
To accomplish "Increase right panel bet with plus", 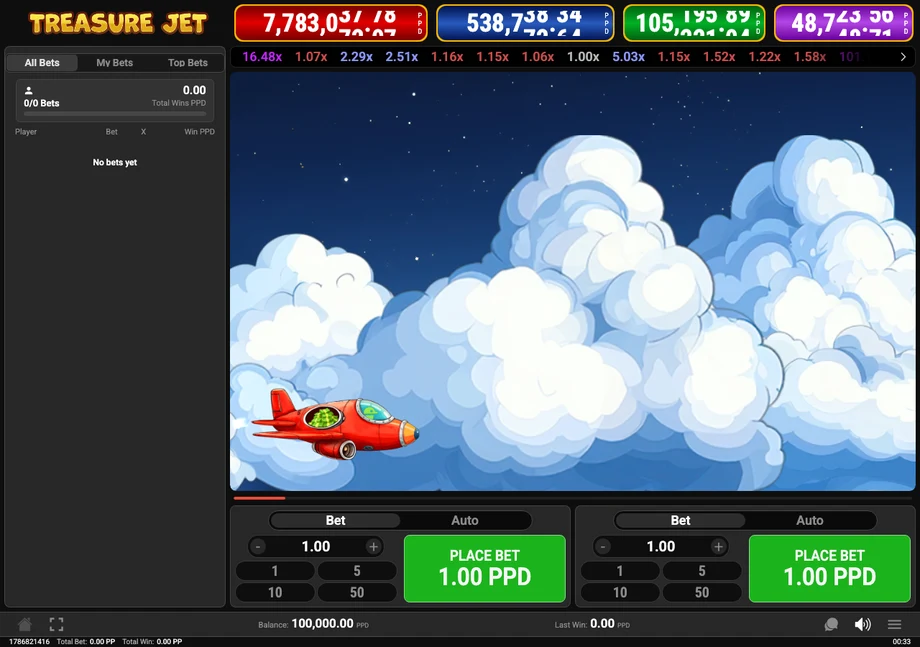I will 718,547.
